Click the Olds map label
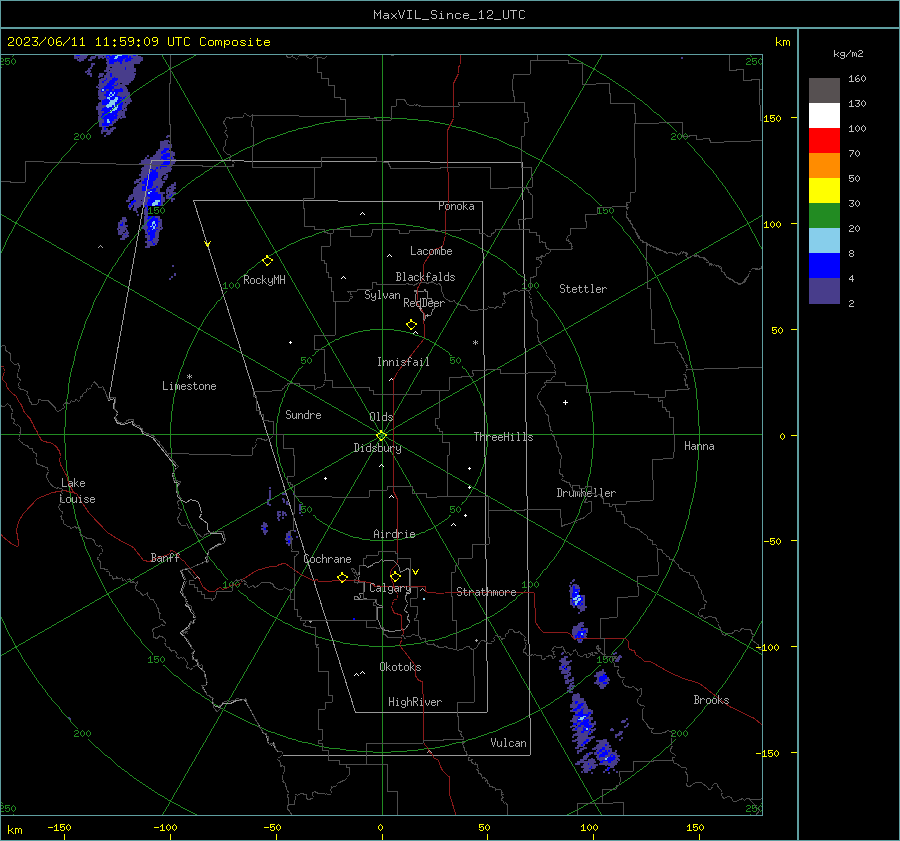The height and width of the screenshot is (841, 900). point(381,417)
